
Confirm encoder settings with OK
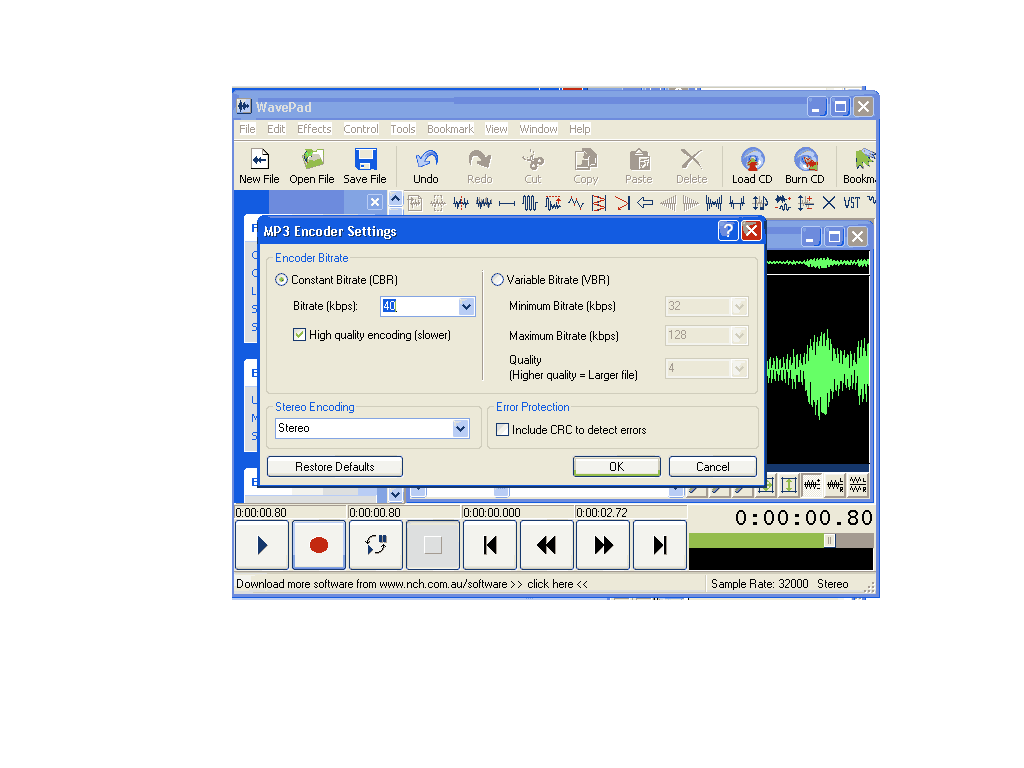tap(616, 467)
